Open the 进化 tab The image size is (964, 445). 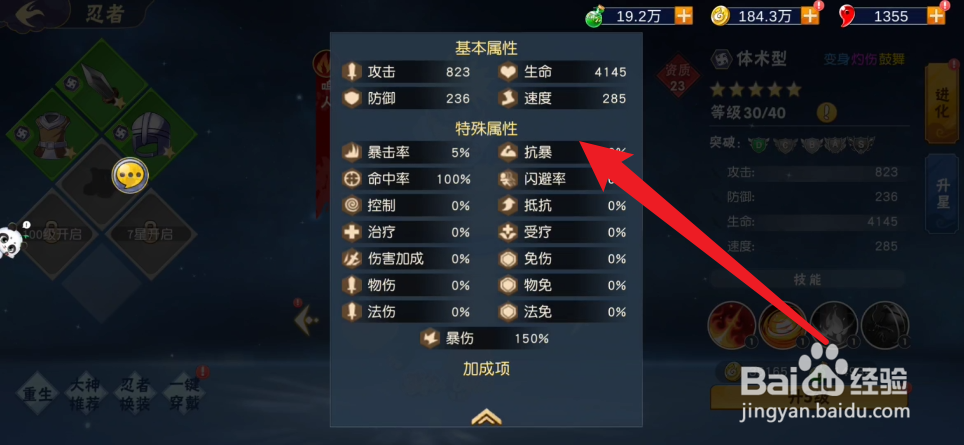tap(942, 103)
